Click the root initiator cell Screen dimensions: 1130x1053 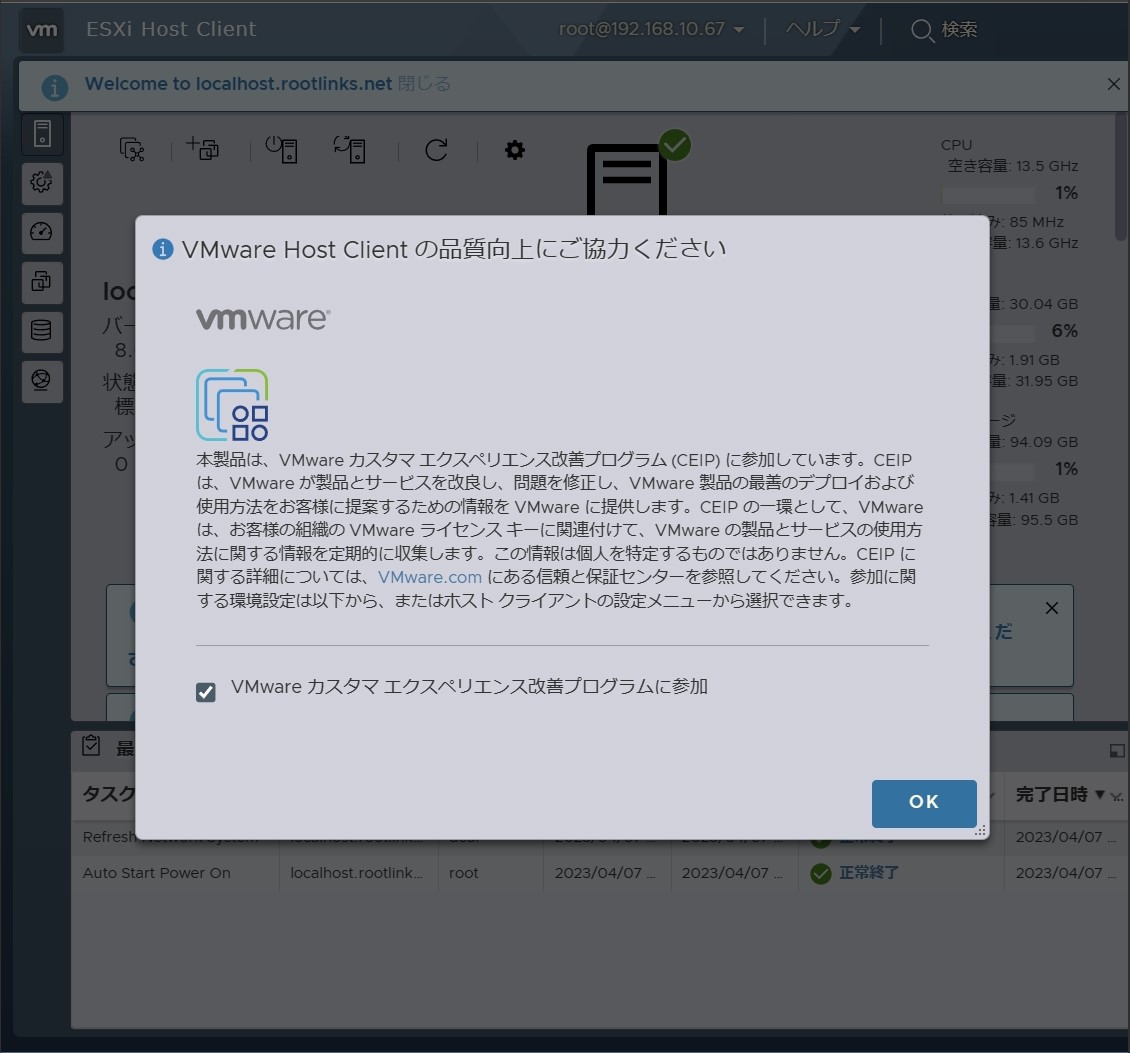click(463, 873)
